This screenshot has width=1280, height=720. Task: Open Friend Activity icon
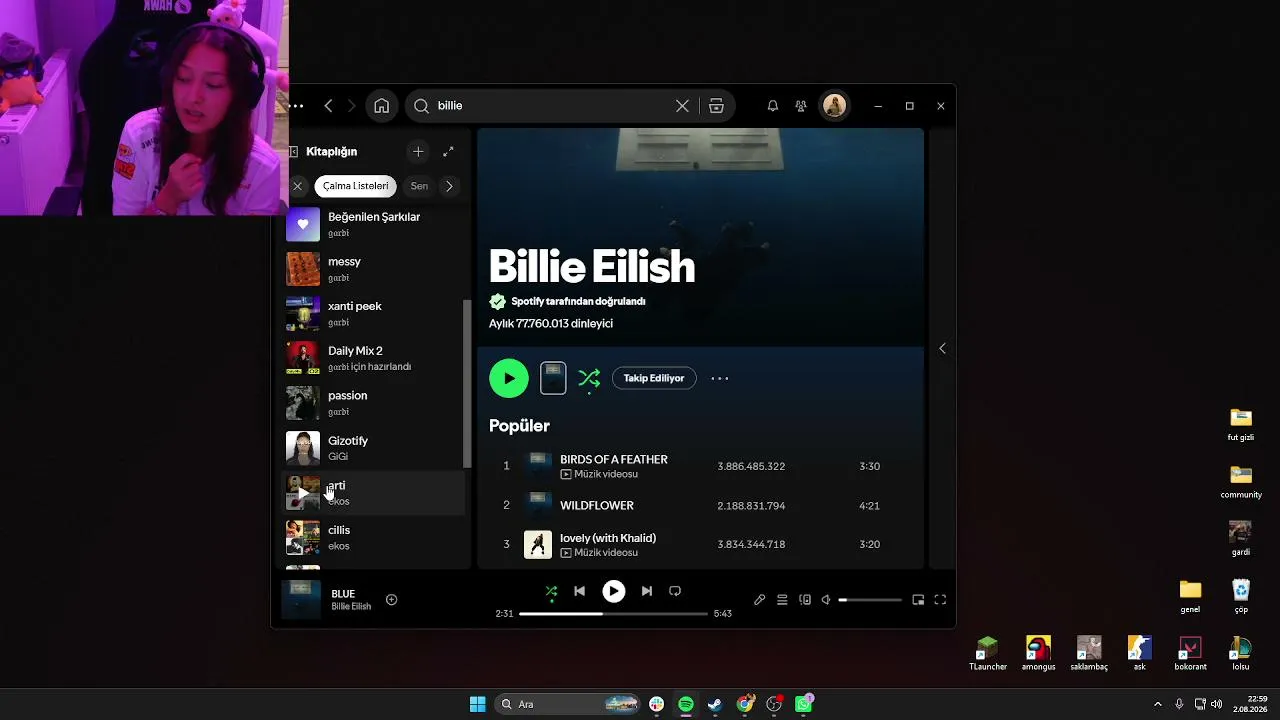coord(801,106)
